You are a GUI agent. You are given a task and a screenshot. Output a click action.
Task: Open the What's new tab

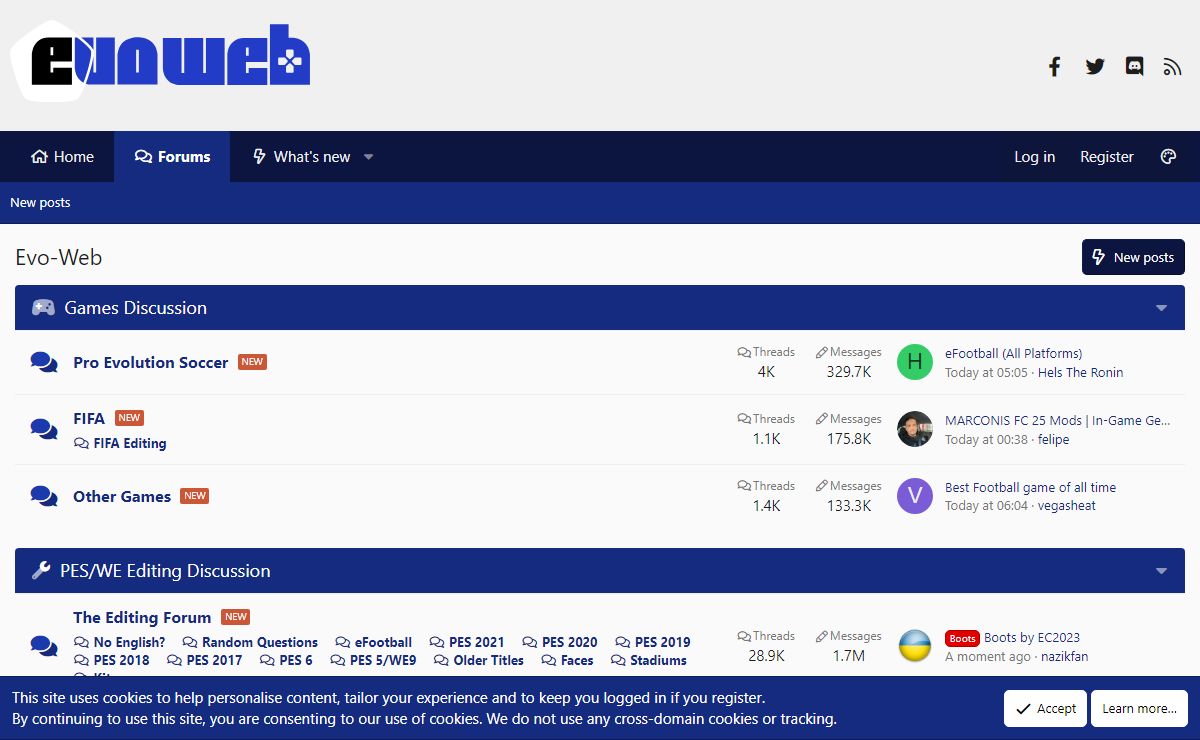pos(301,157)
